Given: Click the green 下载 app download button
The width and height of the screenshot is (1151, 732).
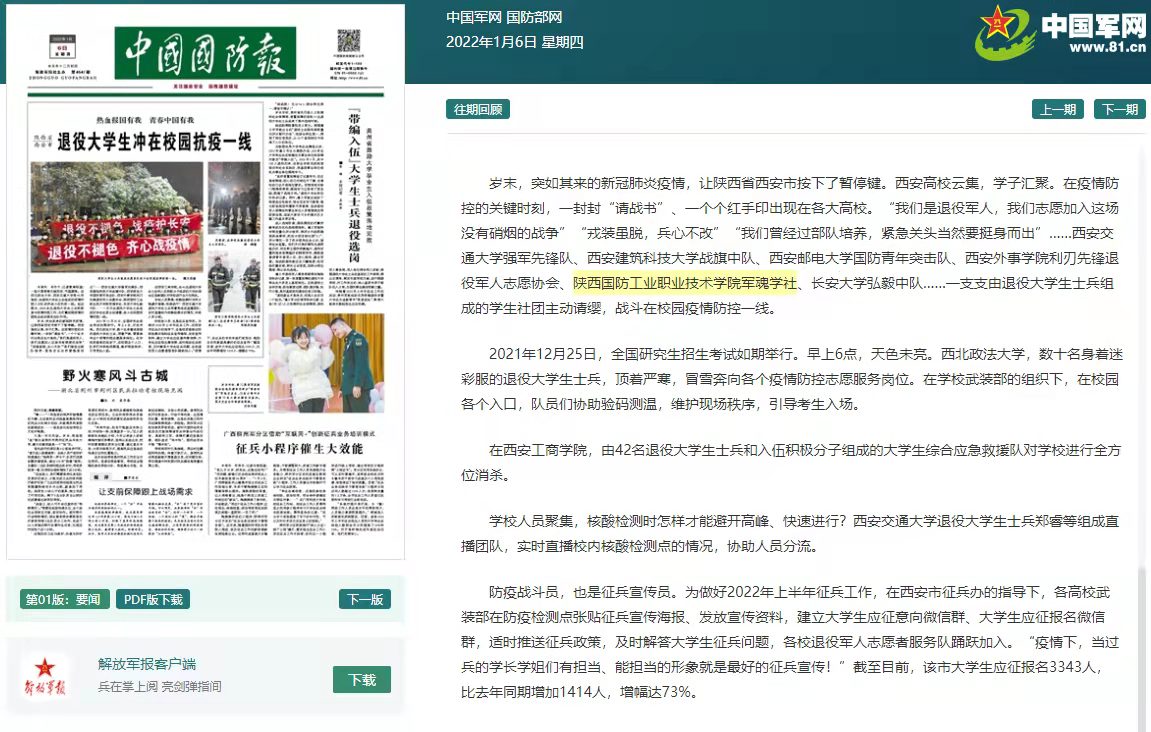Looking at the screenshot, I should pos(362,679).
